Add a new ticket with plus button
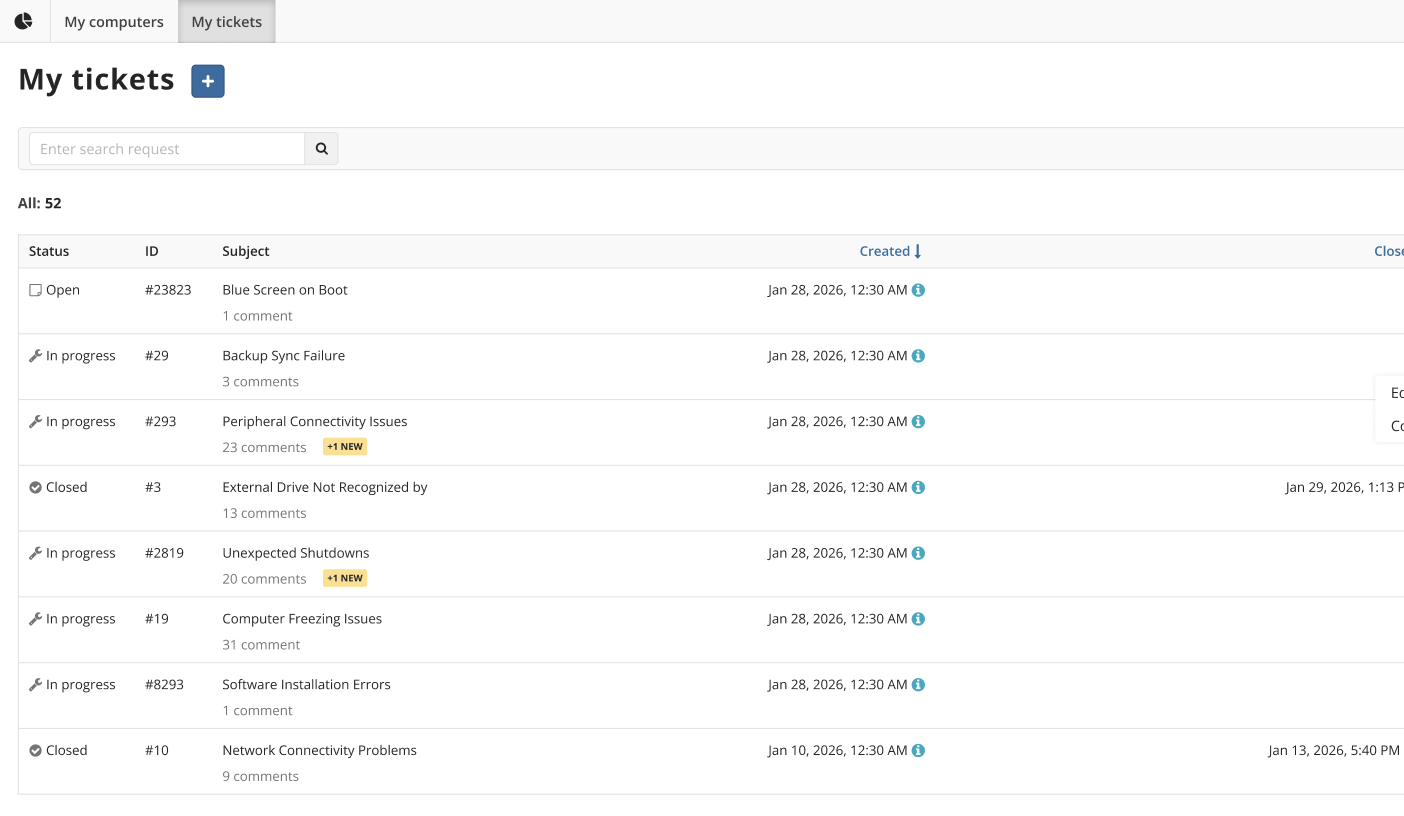 (x=208, y=81)
